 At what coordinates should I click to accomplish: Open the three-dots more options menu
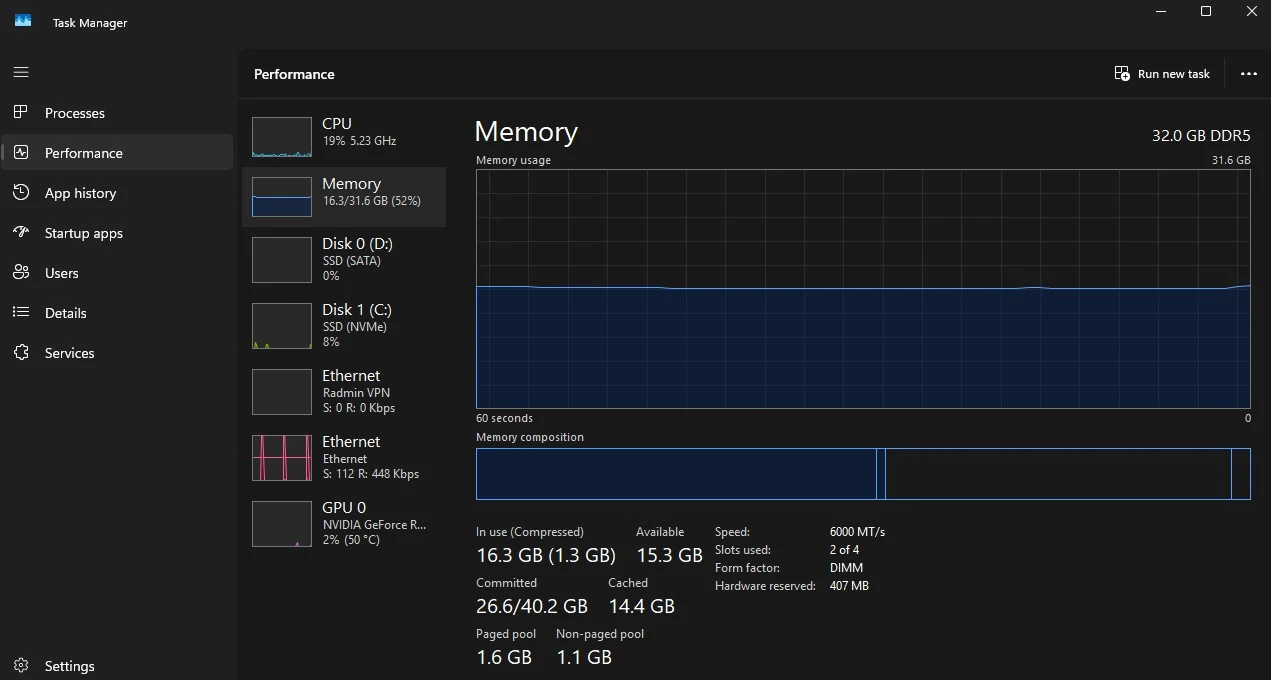point(1248,74)
